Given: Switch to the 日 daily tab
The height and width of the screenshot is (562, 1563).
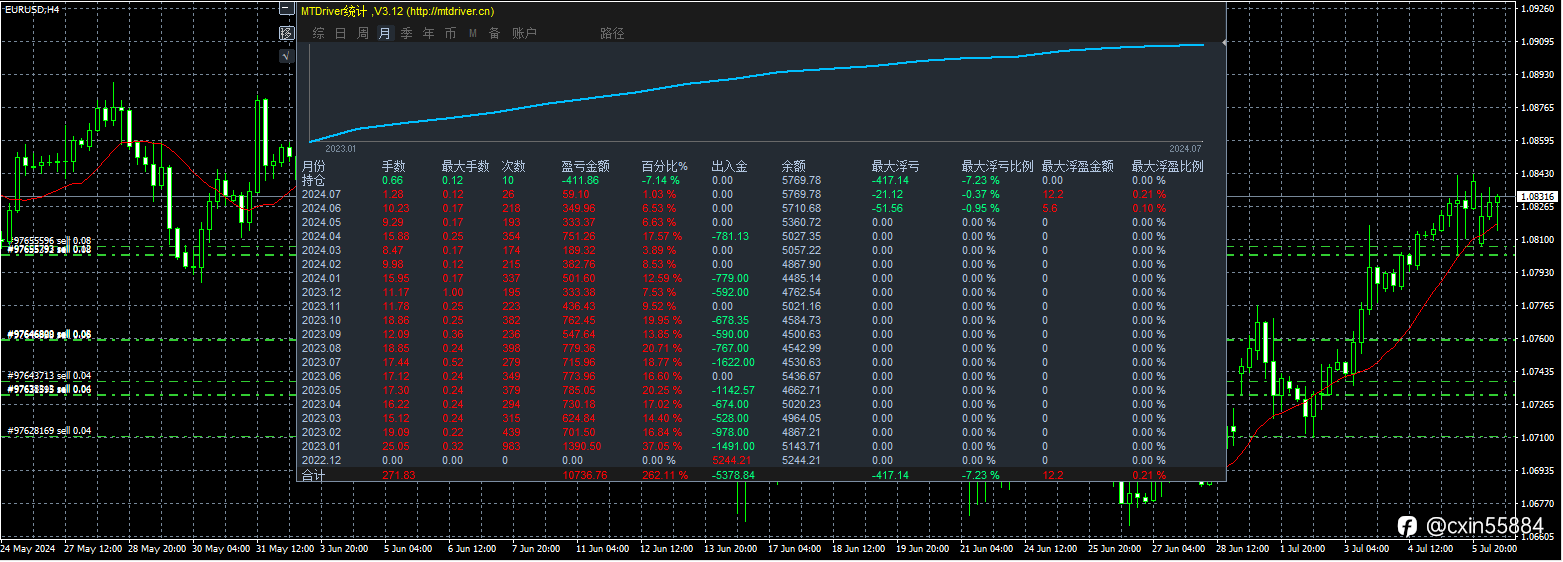Looking at the screenshot, I should [x=341, y=33].
